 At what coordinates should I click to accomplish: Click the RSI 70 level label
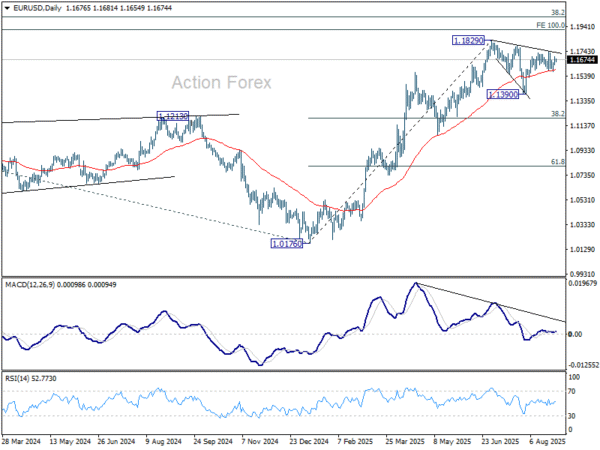[572, 391]
